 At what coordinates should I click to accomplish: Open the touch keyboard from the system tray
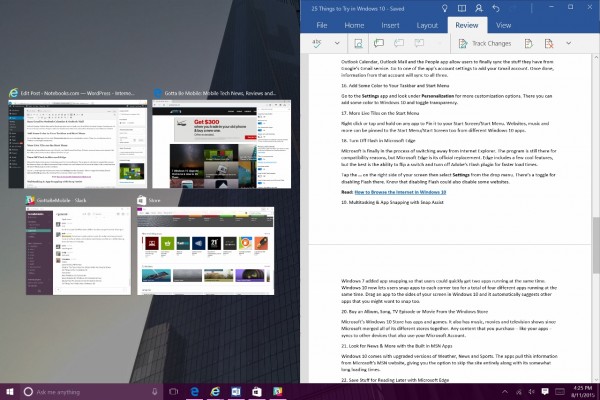(559, 392)
